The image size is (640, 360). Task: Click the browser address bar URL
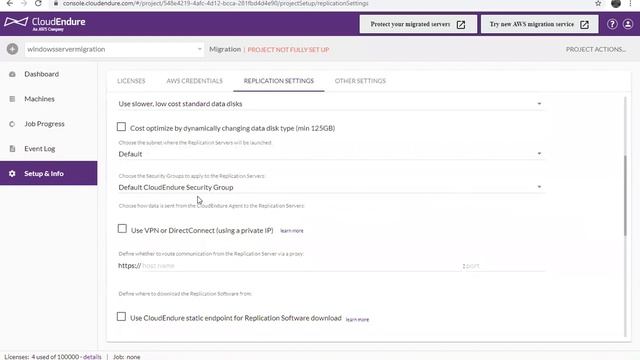[216, 3]
